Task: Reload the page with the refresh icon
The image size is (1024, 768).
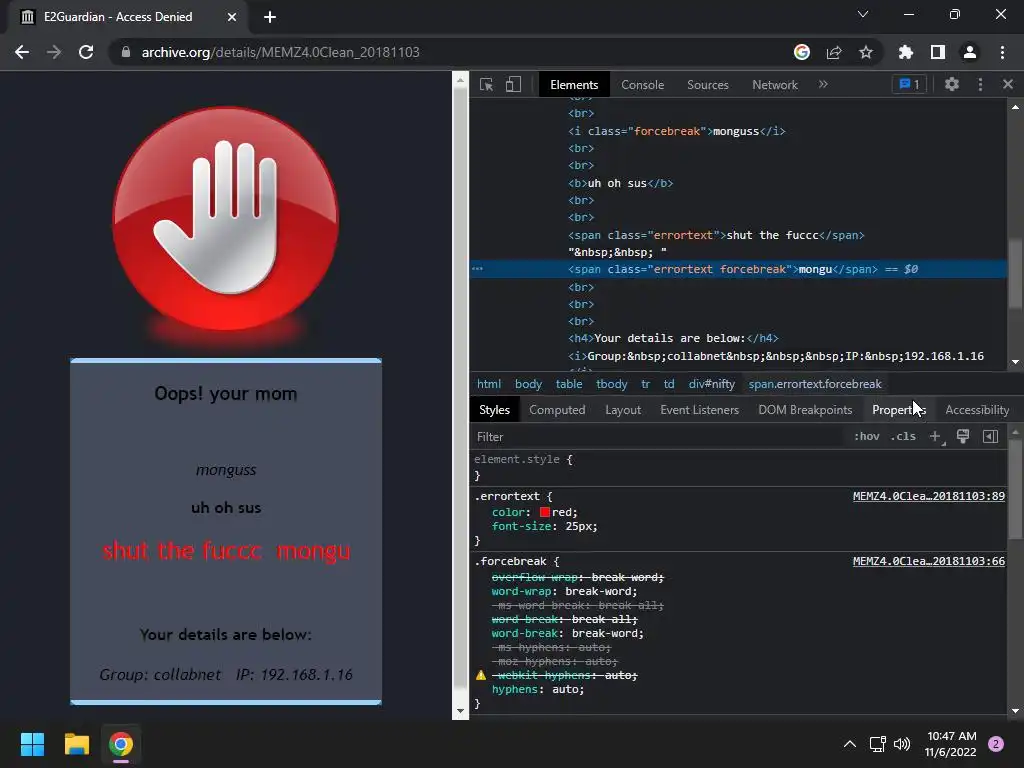Action: (86, 52)
